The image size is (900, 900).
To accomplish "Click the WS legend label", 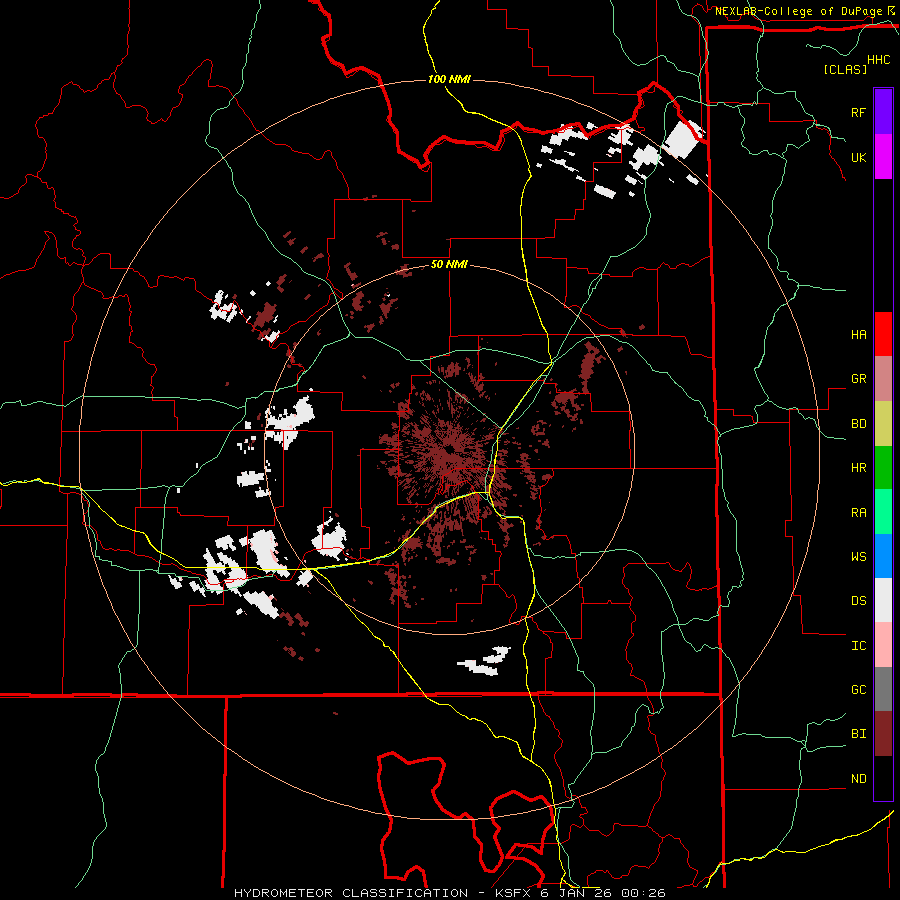I will coord(858,556).
